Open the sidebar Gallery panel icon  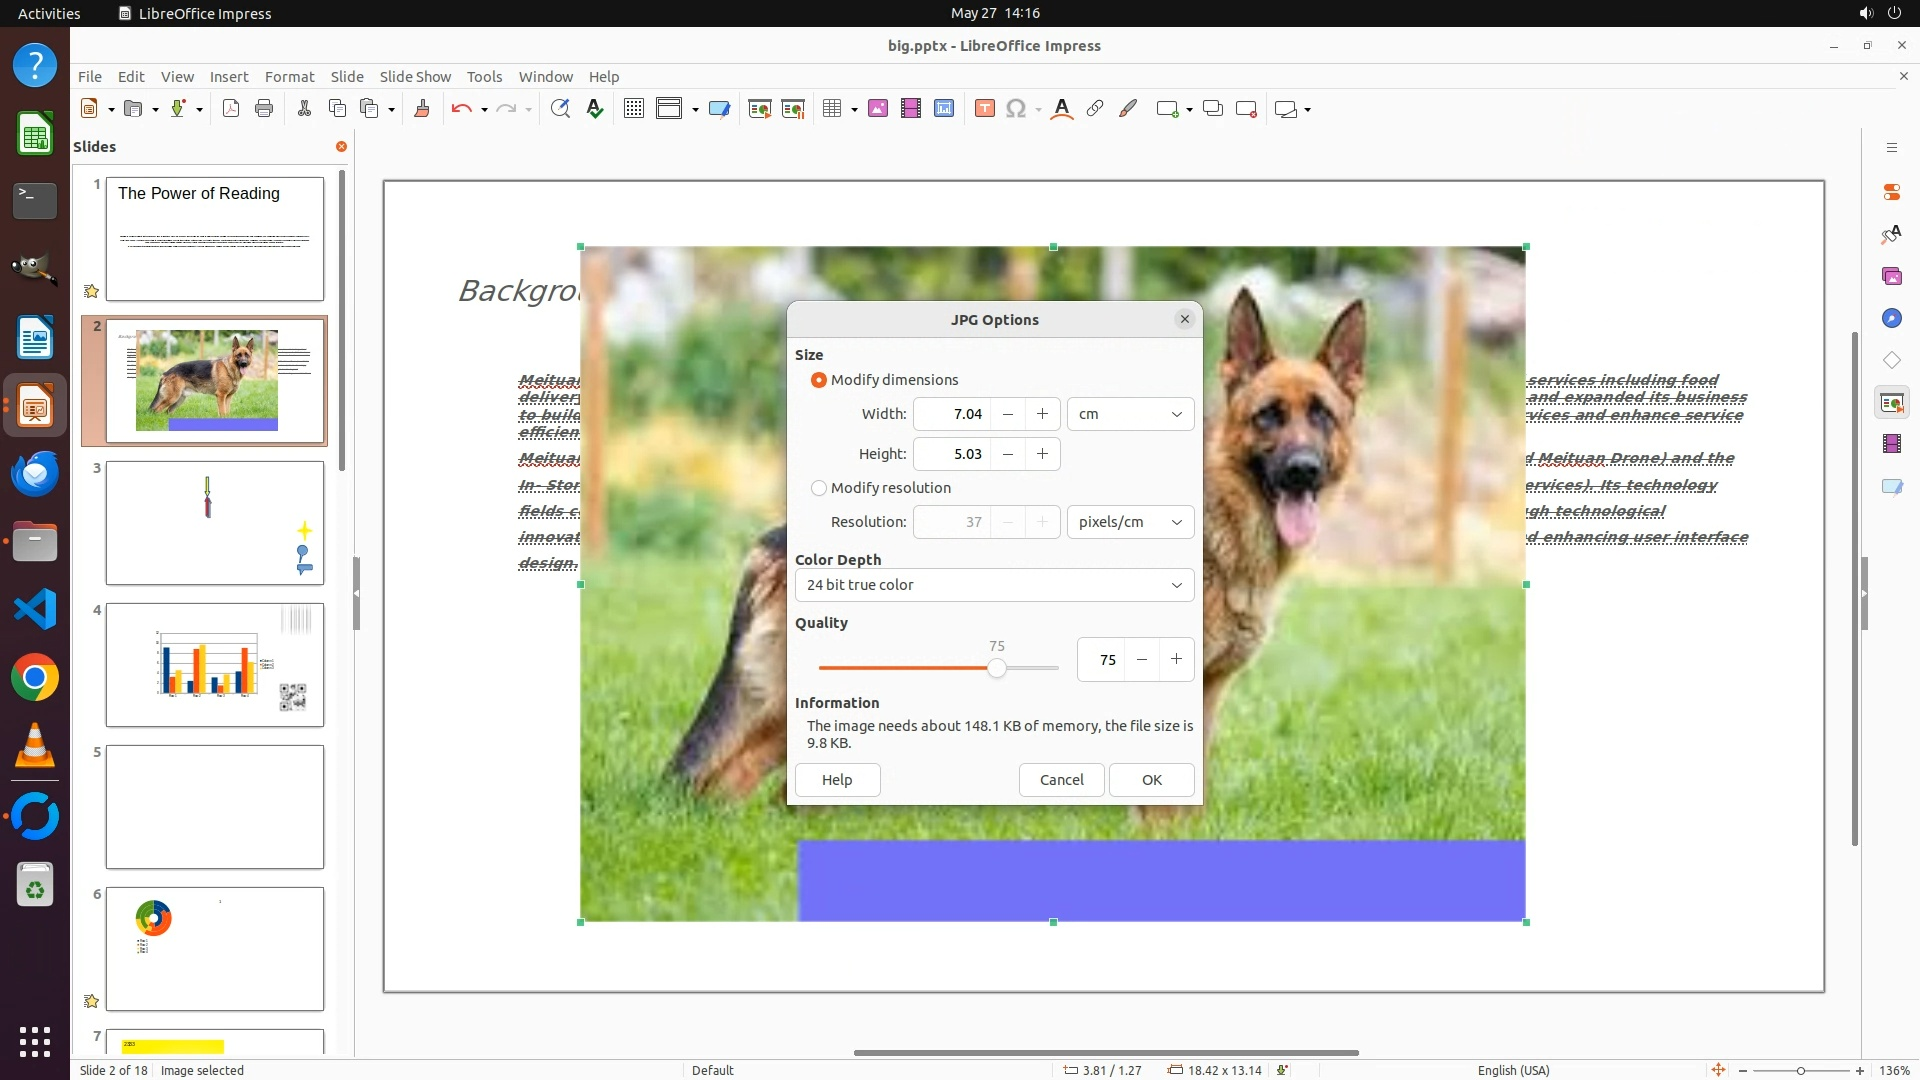pyautogui.click(x=1891, y=276)
